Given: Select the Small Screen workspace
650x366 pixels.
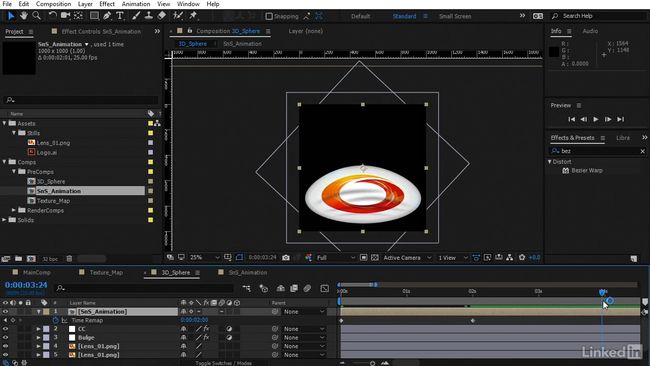Looking at the screenshot, I should (x=455, y=16).
